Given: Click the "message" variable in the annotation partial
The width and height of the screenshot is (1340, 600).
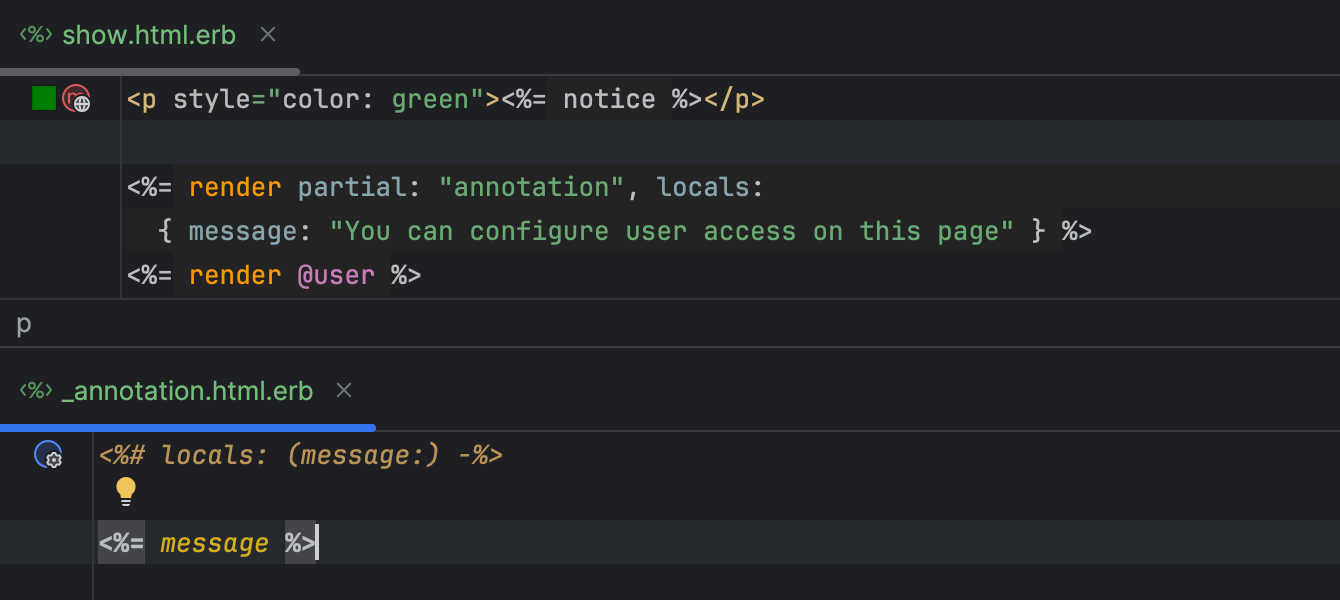Looking at the screenshot, I should click(214, 543).
